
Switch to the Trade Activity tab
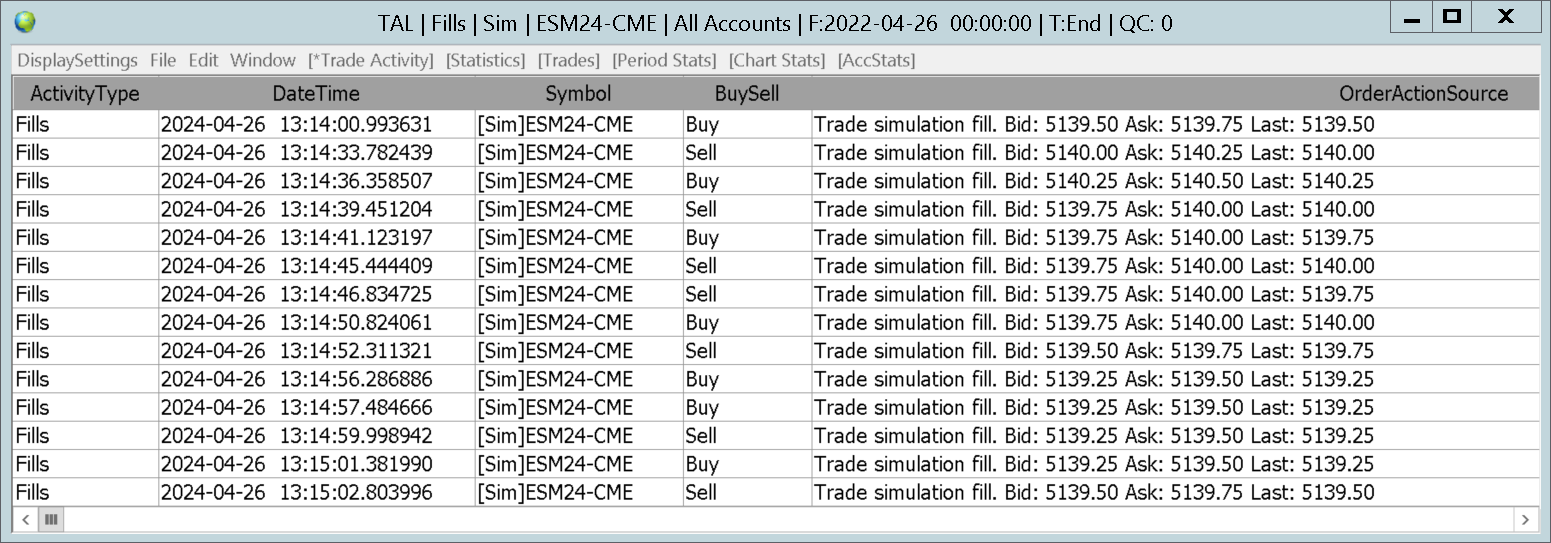click(x=371, y=60)
